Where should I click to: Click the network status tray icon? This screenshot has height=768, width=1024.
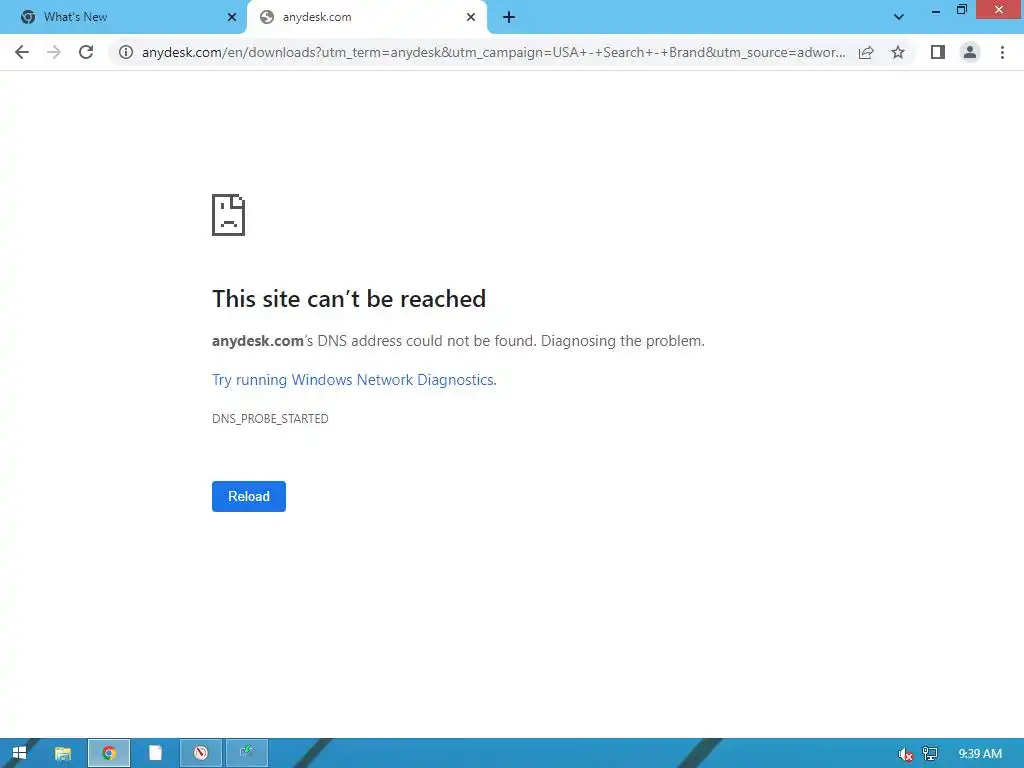click(930, 754)
